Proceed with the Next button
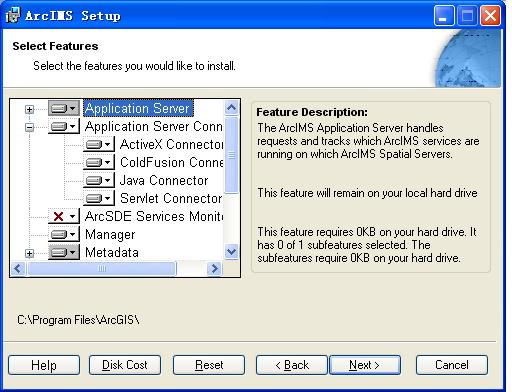Screen dimensions: 512x392 365,365
